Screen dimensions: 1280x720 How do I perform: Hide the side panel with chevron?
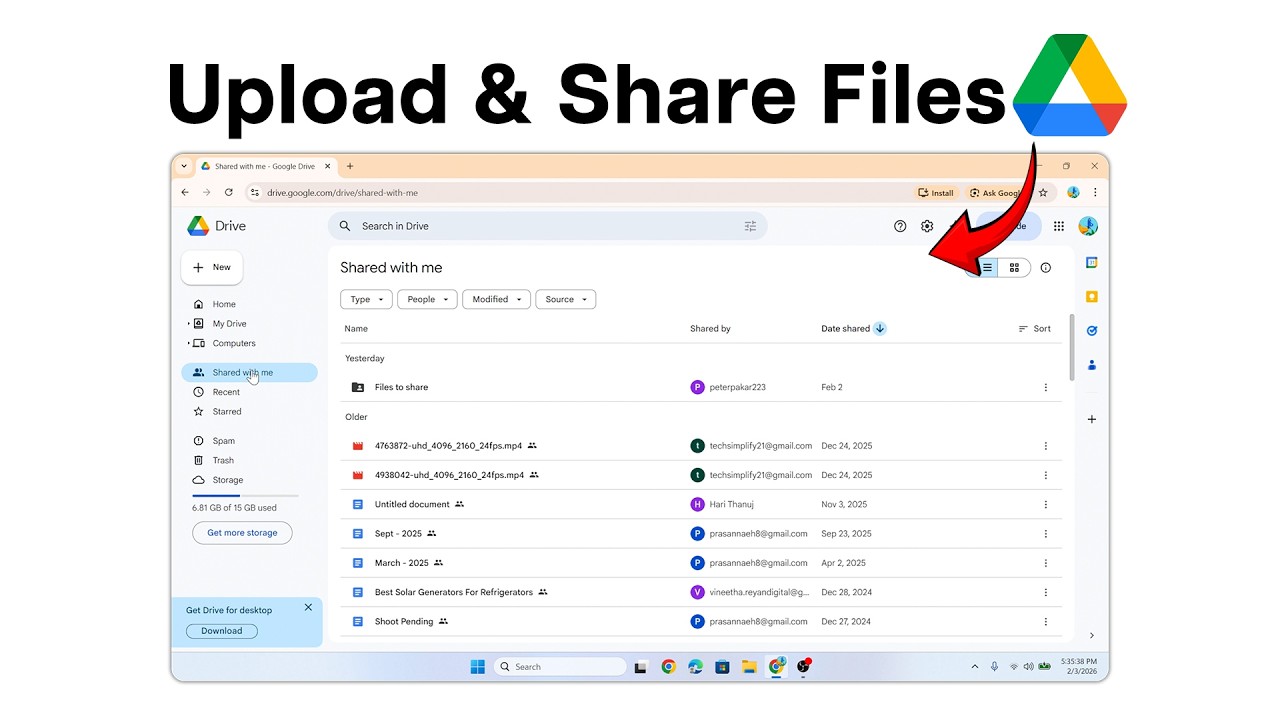(x=1092, y=635)
